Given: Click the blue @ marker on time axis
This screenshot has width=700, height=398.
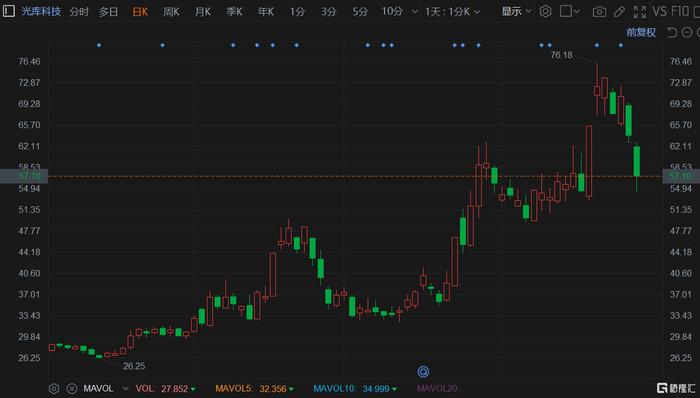Looking at the screenshot, I should pos(423,371).
